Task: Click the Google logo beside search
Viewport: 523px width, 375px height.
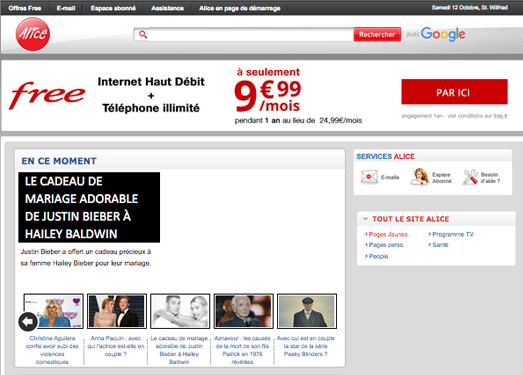Action: point(443,34)
